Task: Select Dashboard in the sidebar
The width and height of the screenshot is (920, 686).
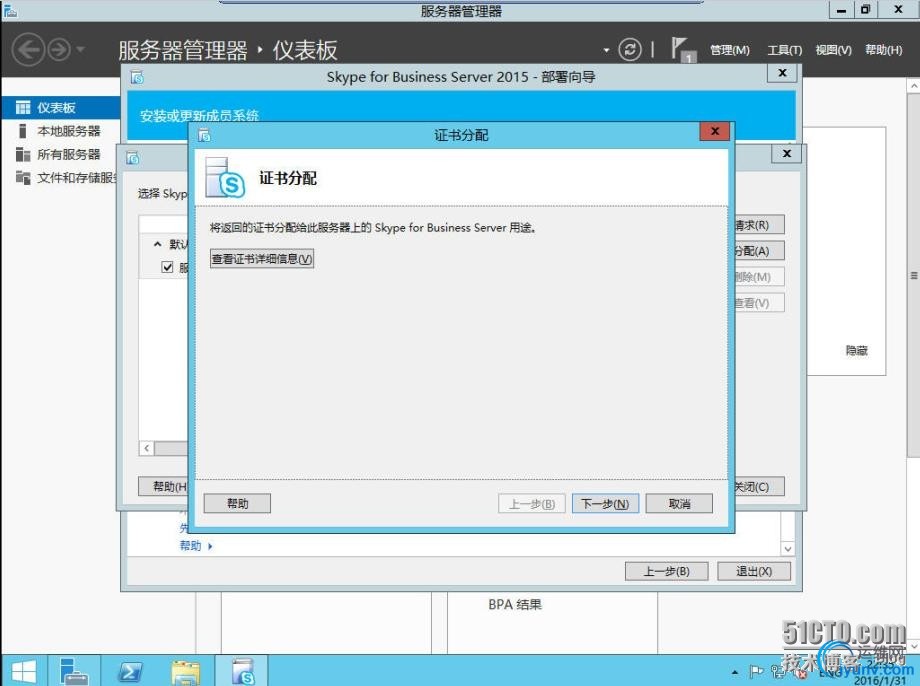Action: (x=61, y=107)
